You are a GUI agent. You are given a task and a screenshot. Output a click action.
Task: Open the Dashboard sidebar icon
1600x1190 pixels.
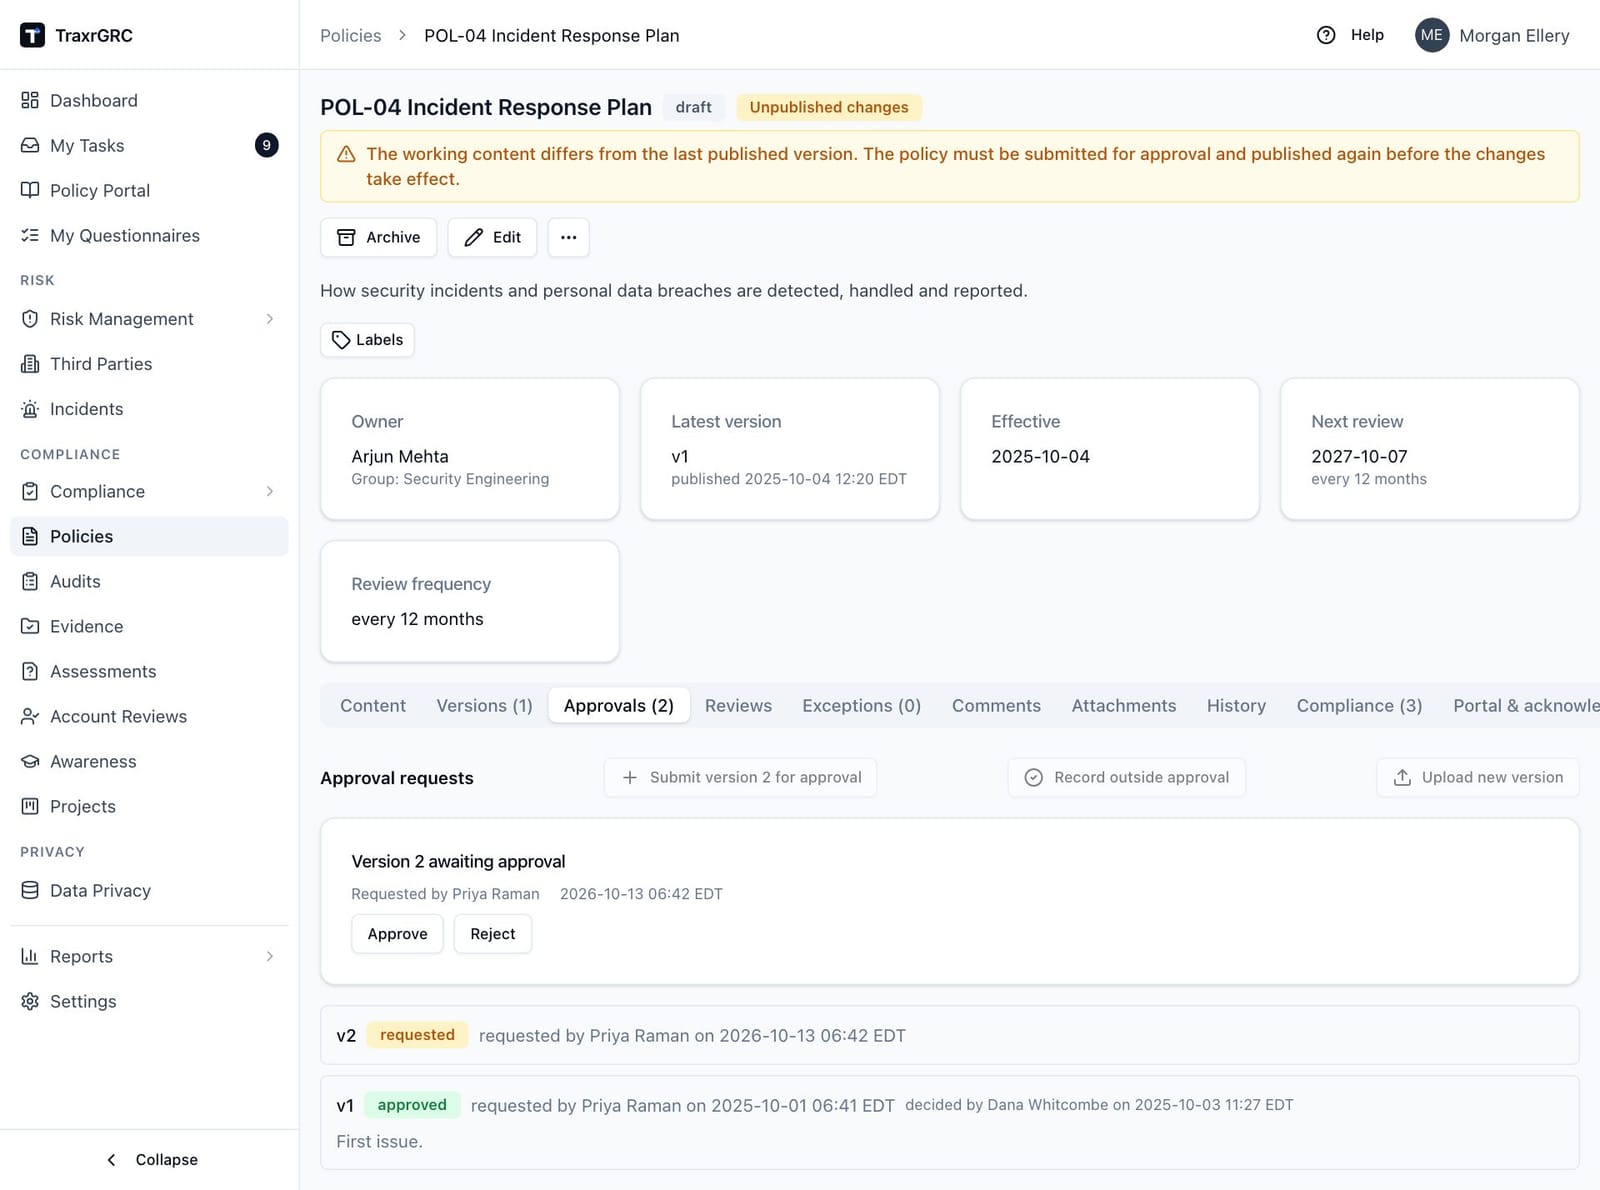30,100
